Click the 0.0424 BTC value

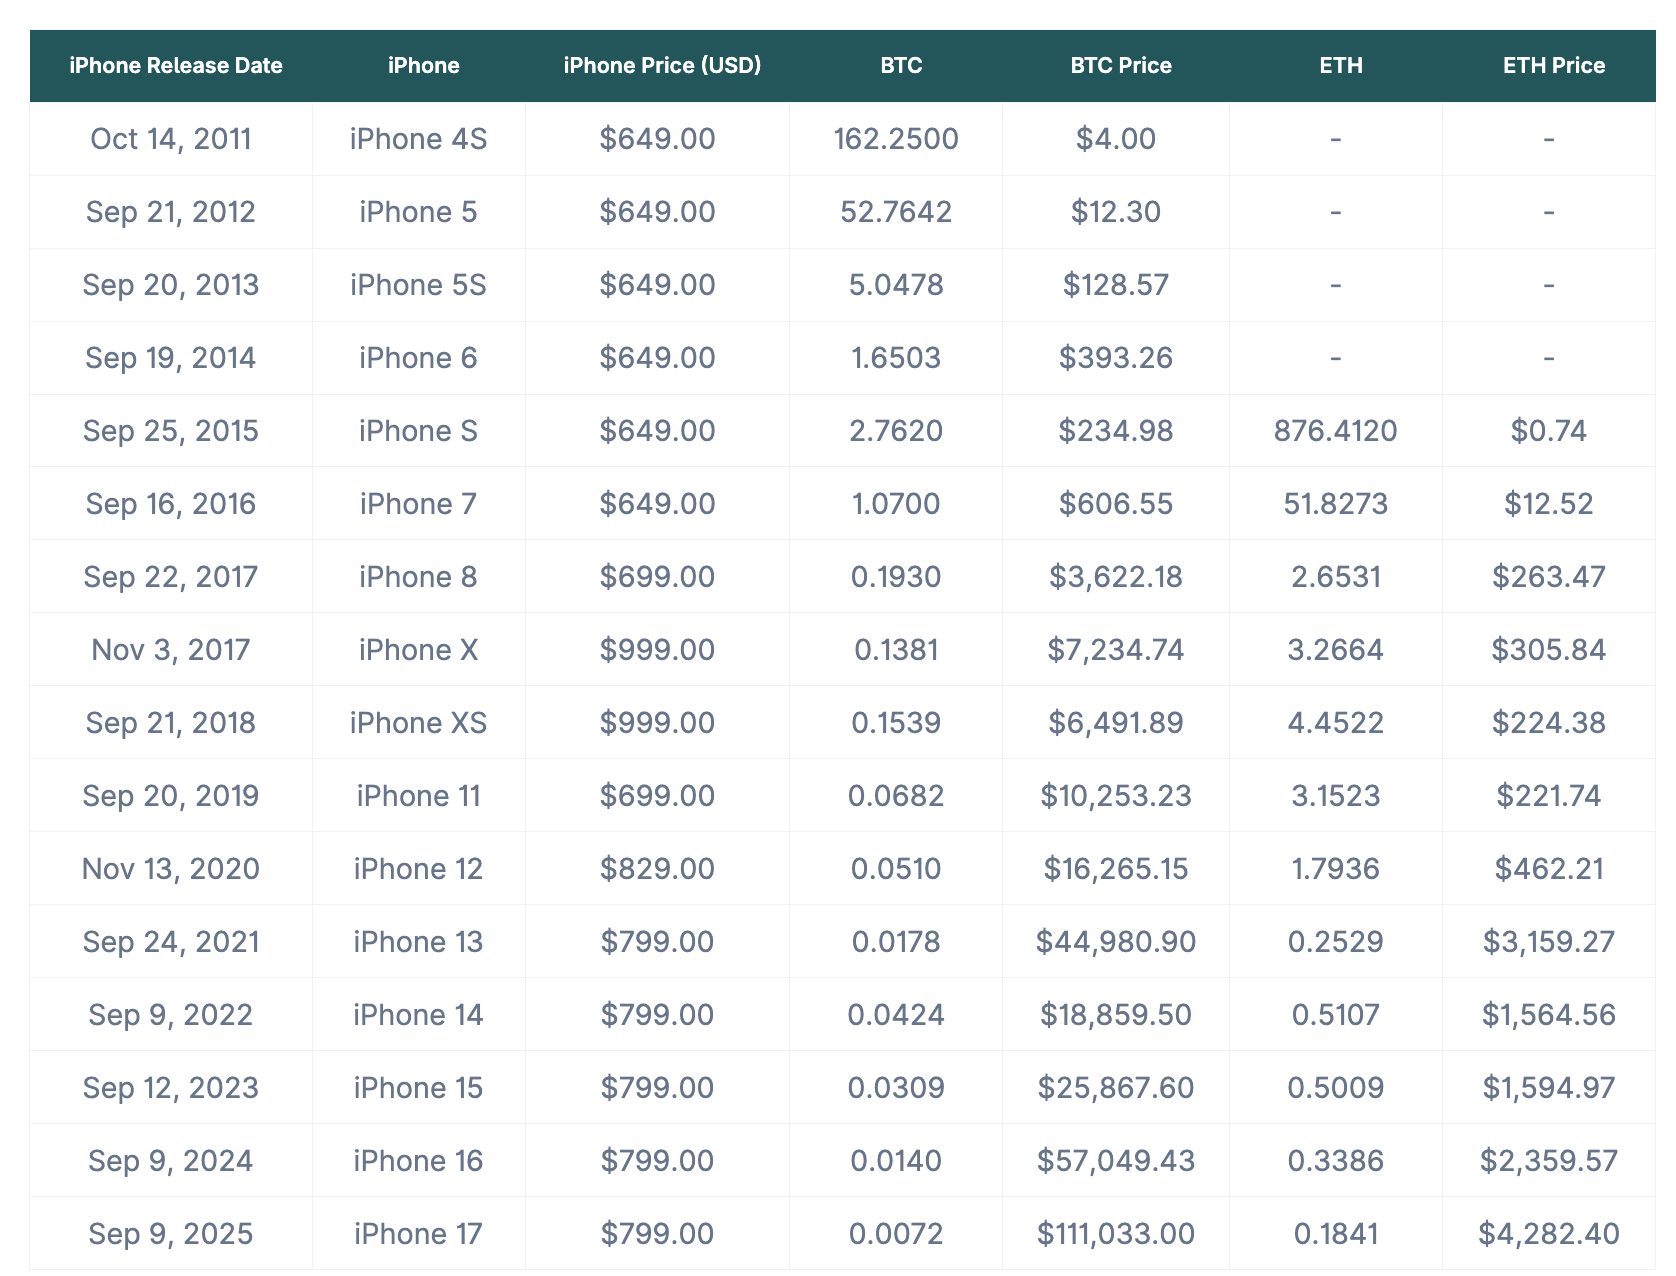896,1015
